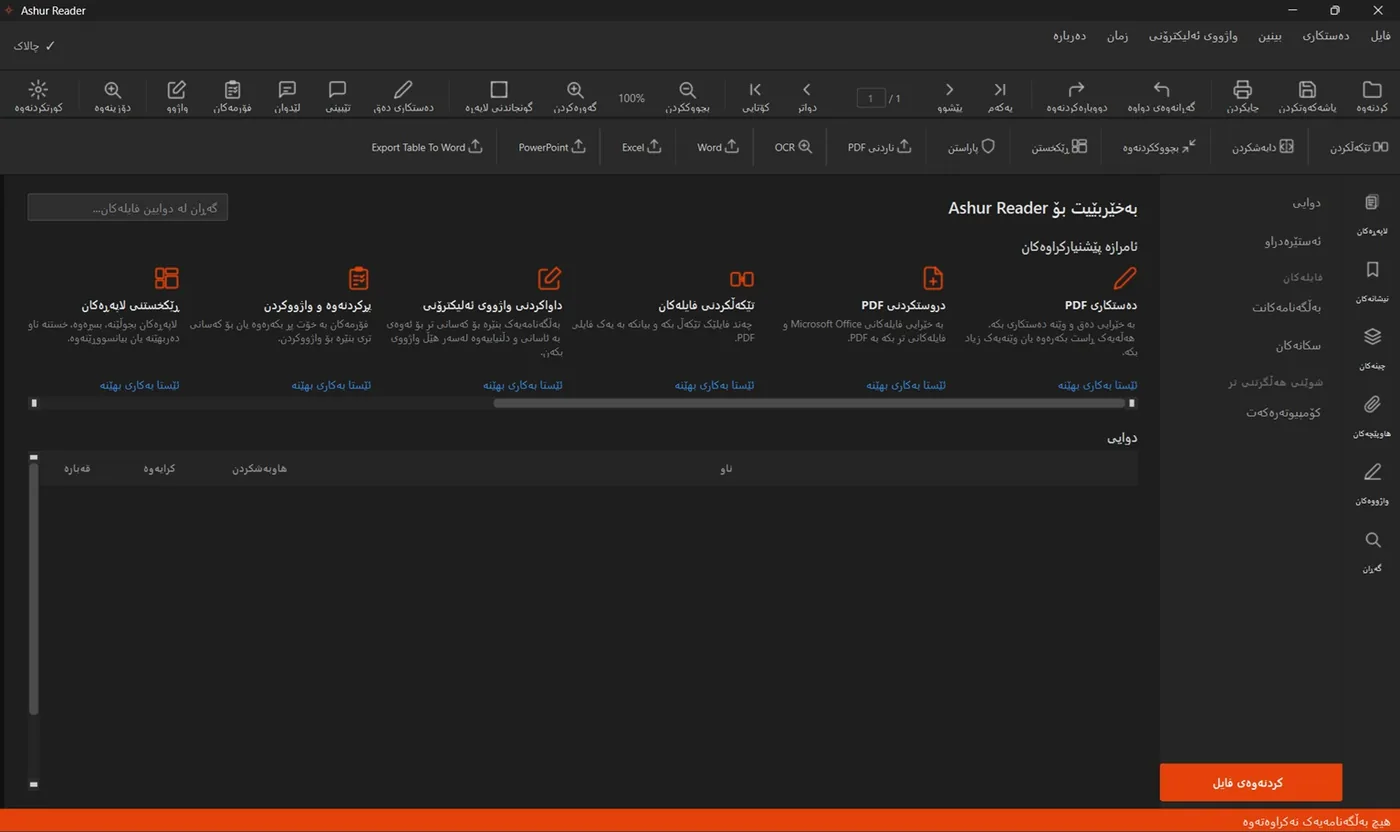This screenshot has height=832, width=1400.
Task: Select Scans (سکانەکان)
Action: point(1298,345)
